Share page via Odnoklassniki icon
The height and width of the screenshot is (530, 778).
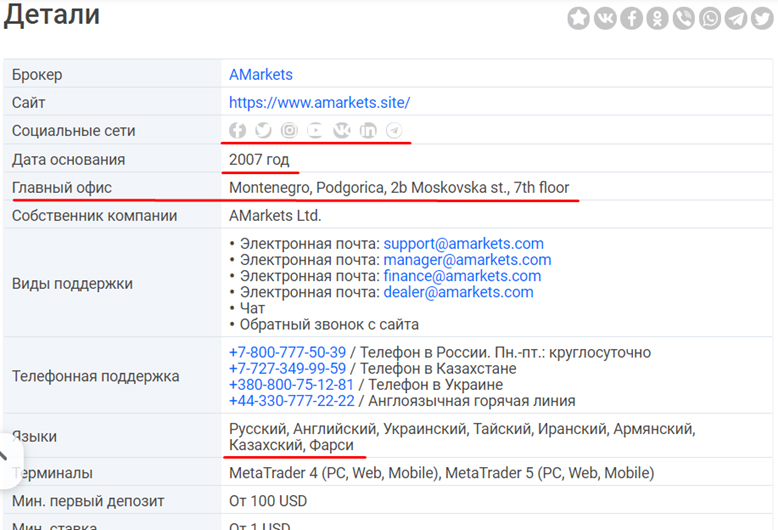(x=657, y=18)
